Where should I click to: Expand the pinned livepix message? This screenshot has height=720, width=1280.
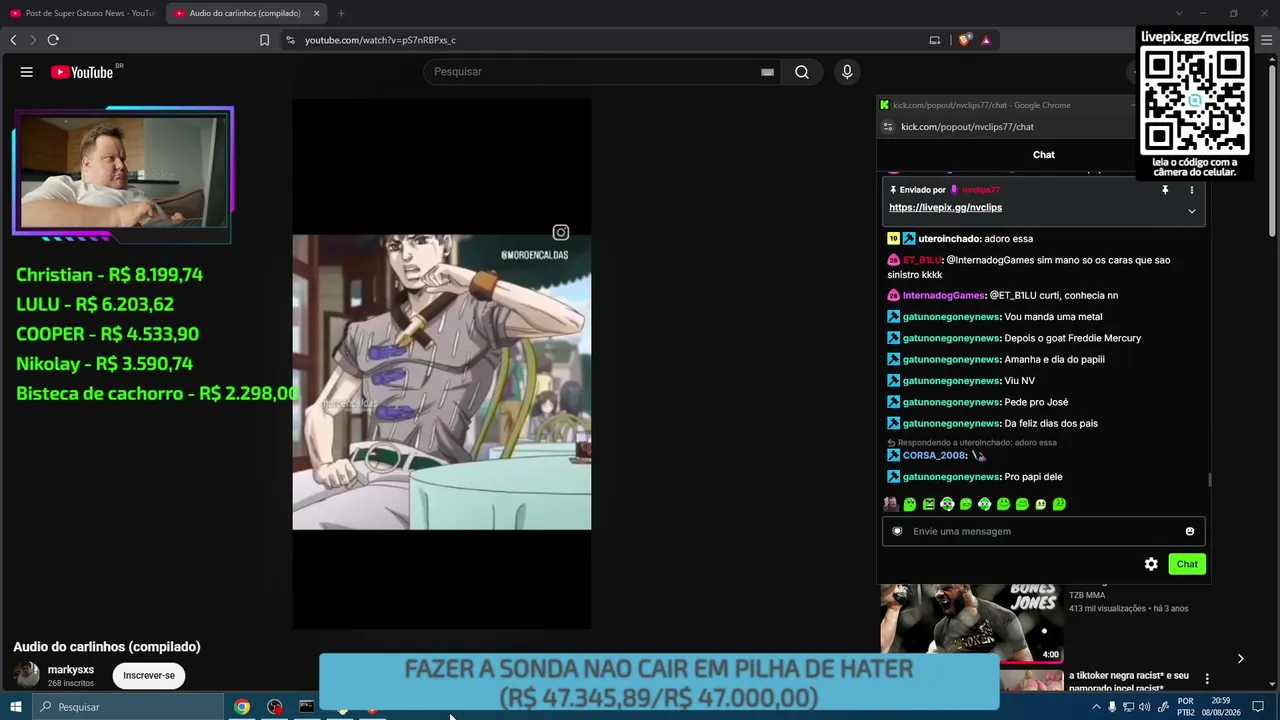[x=1191, y=211]
